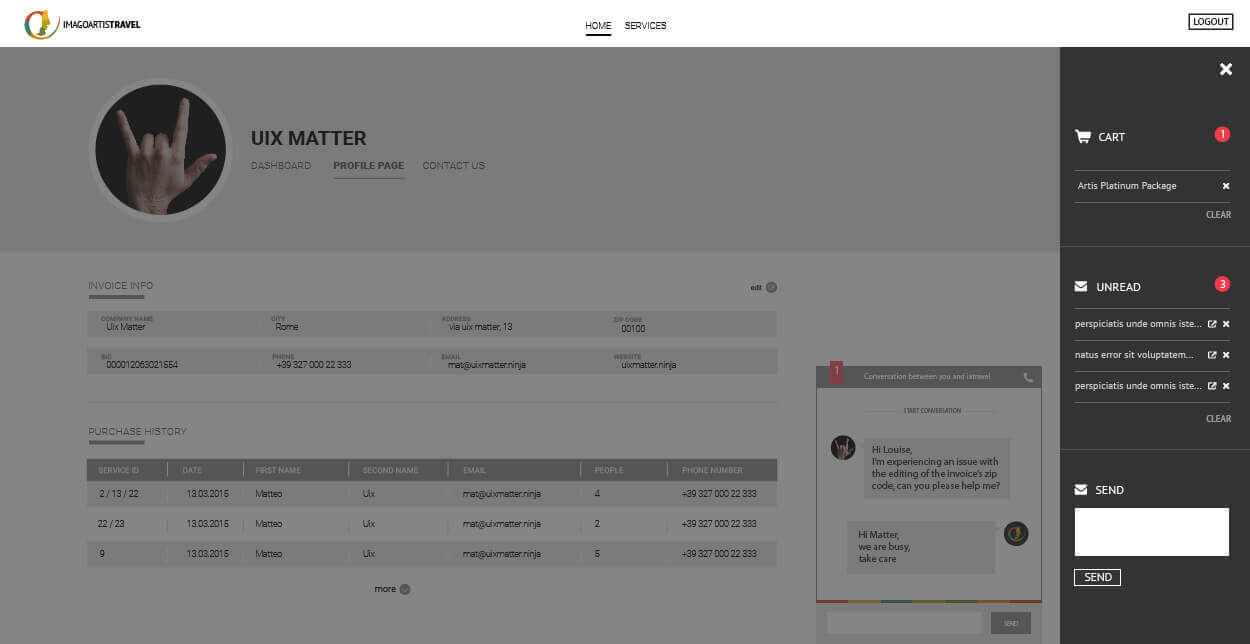Focus the sidebar Send message text area
This screenshot has width=1250, height=644.
pyautogui.click(x=1151, y=531)
